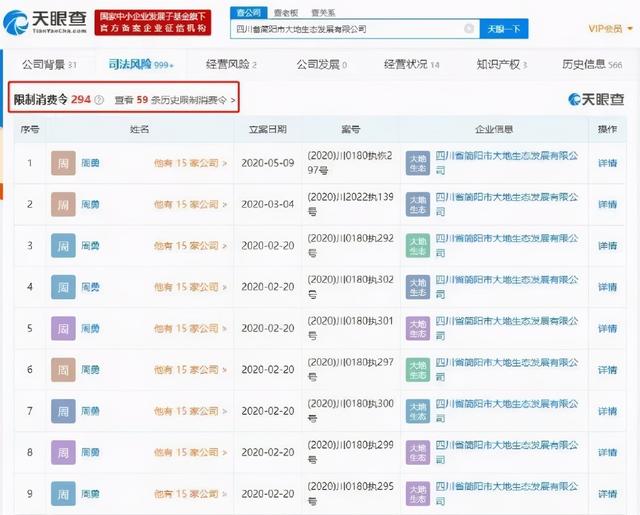Expand 他有15家公司 in row 6

point(190,370)
